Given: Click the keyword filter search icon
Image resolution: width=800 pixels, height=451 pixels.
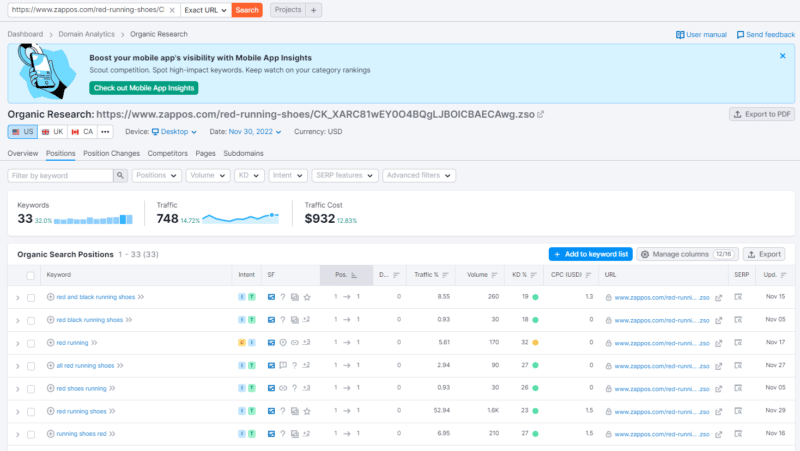Looking at the screenshot, I should coord(120,176).
